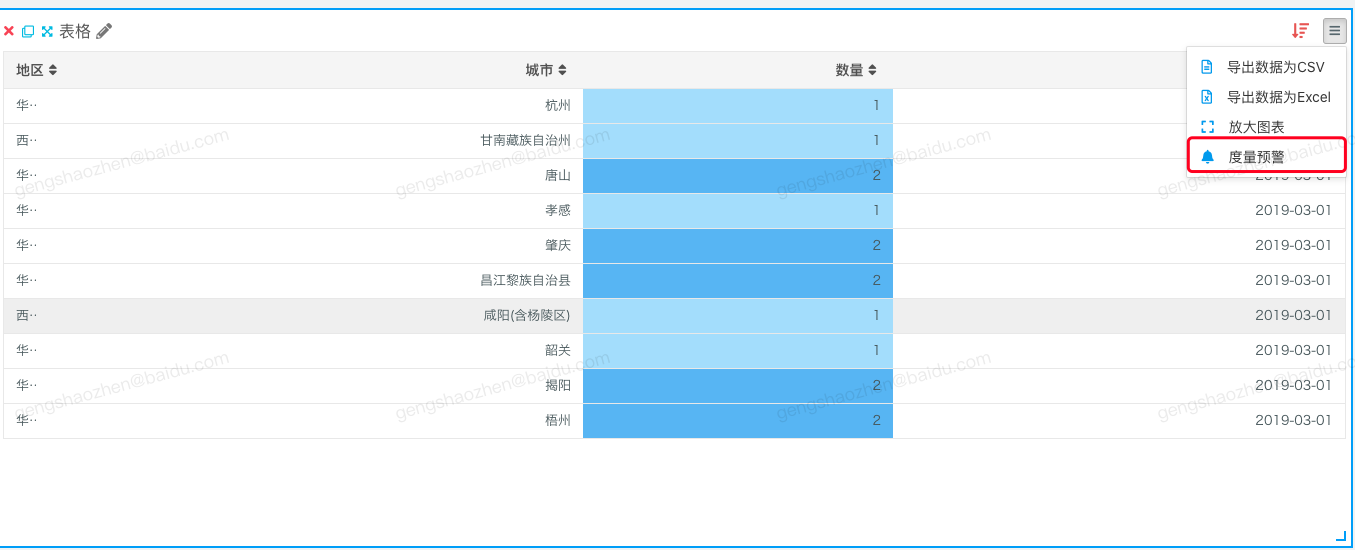Choose 放大图表 from the menu

click(1266, 127)
